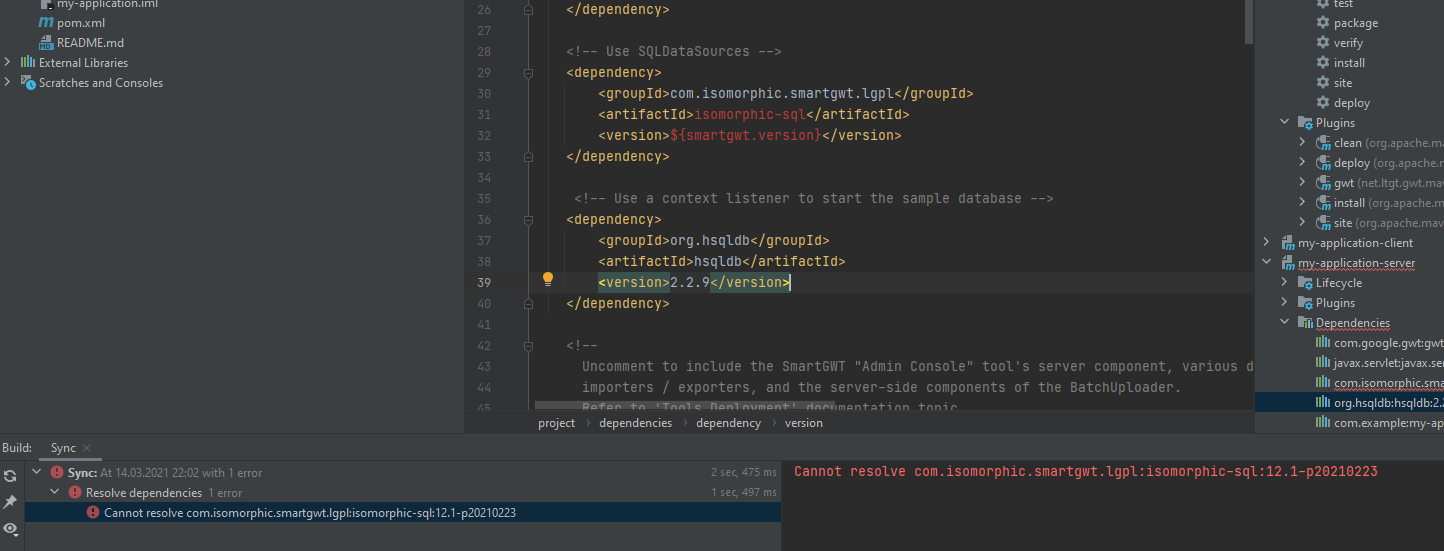Click the Lifecycle folder icon under my-application-server
This screenshot has height=551, width=1444.
tap(1305, 283)
